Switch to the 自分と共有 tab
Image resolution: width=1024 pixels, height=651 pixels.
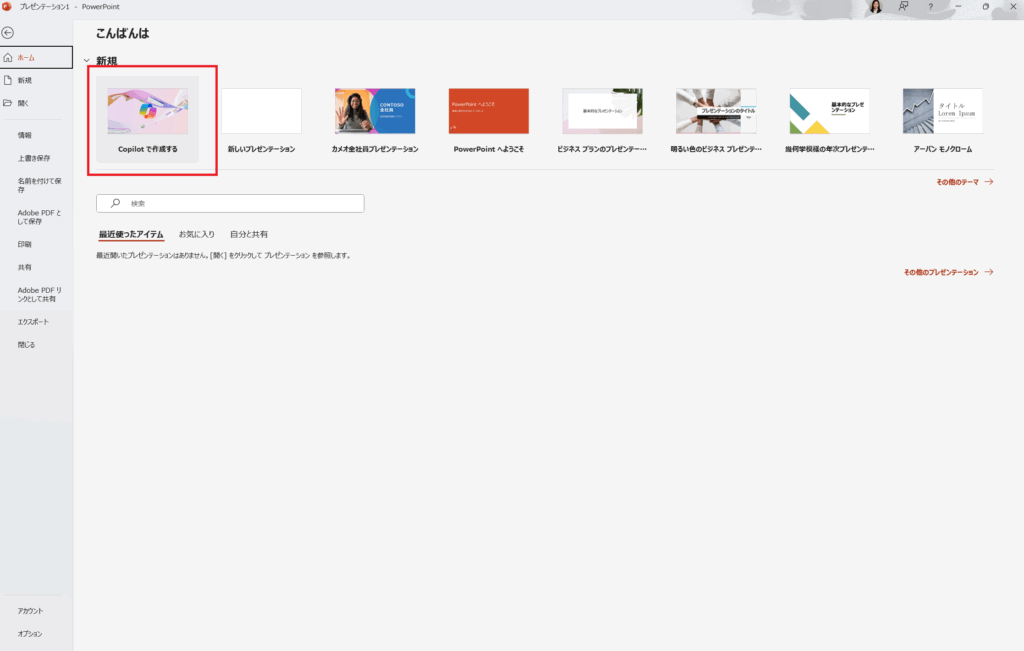pos(248,234)
